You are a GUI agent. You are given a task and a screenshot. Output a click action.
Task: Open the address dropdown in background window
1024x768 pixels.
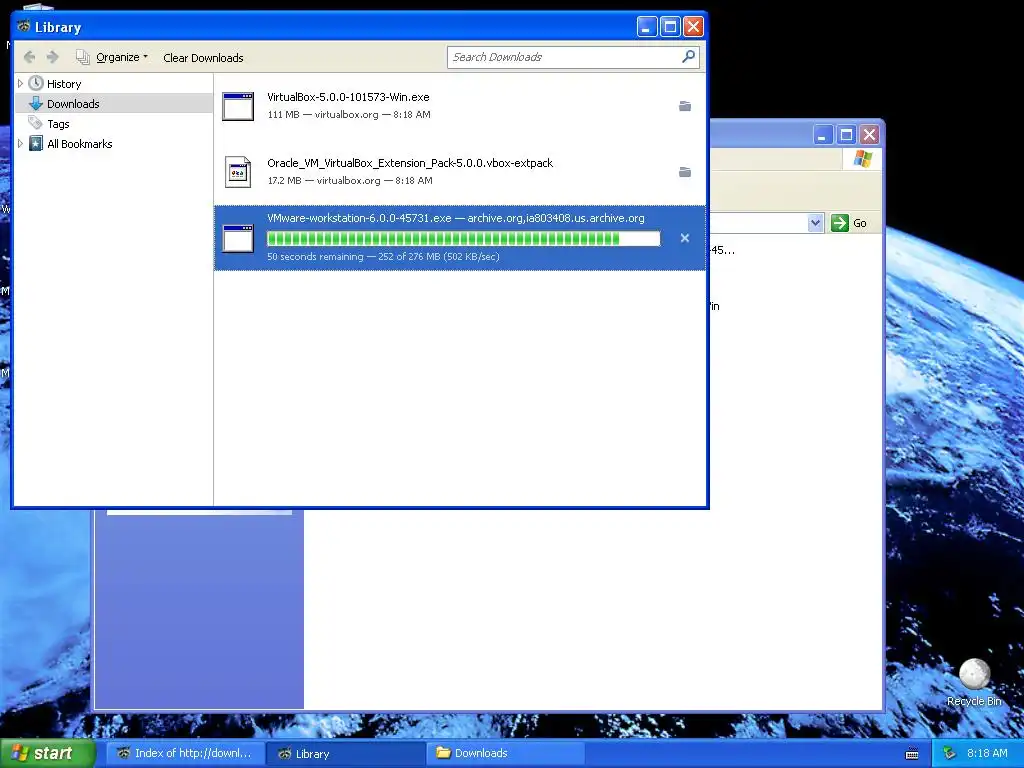pos(815,223)
